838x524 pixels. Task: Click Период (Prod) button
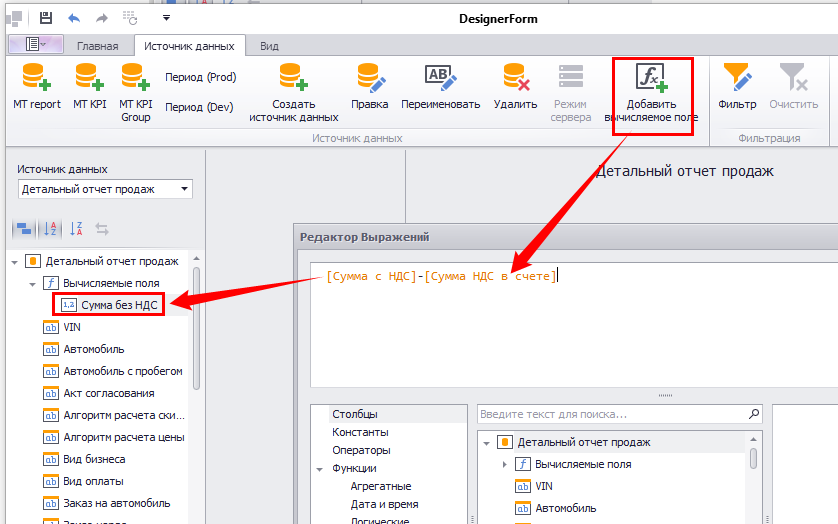200,78
